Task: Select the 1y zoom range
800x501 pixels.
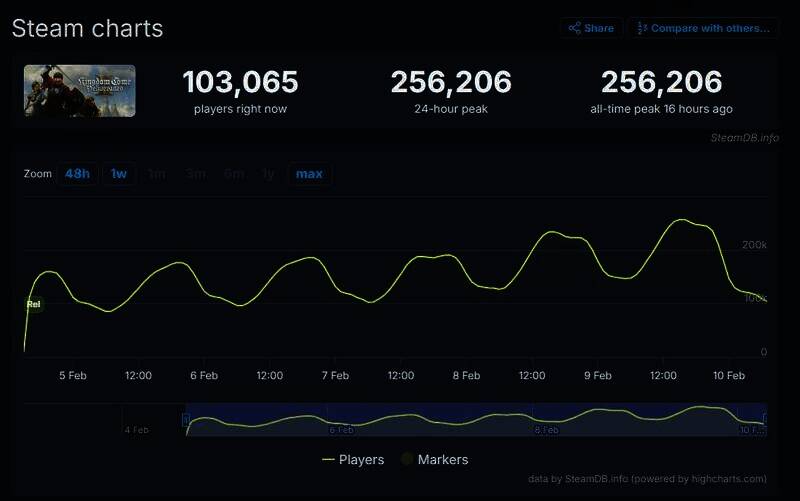Action: coord(268,174)
